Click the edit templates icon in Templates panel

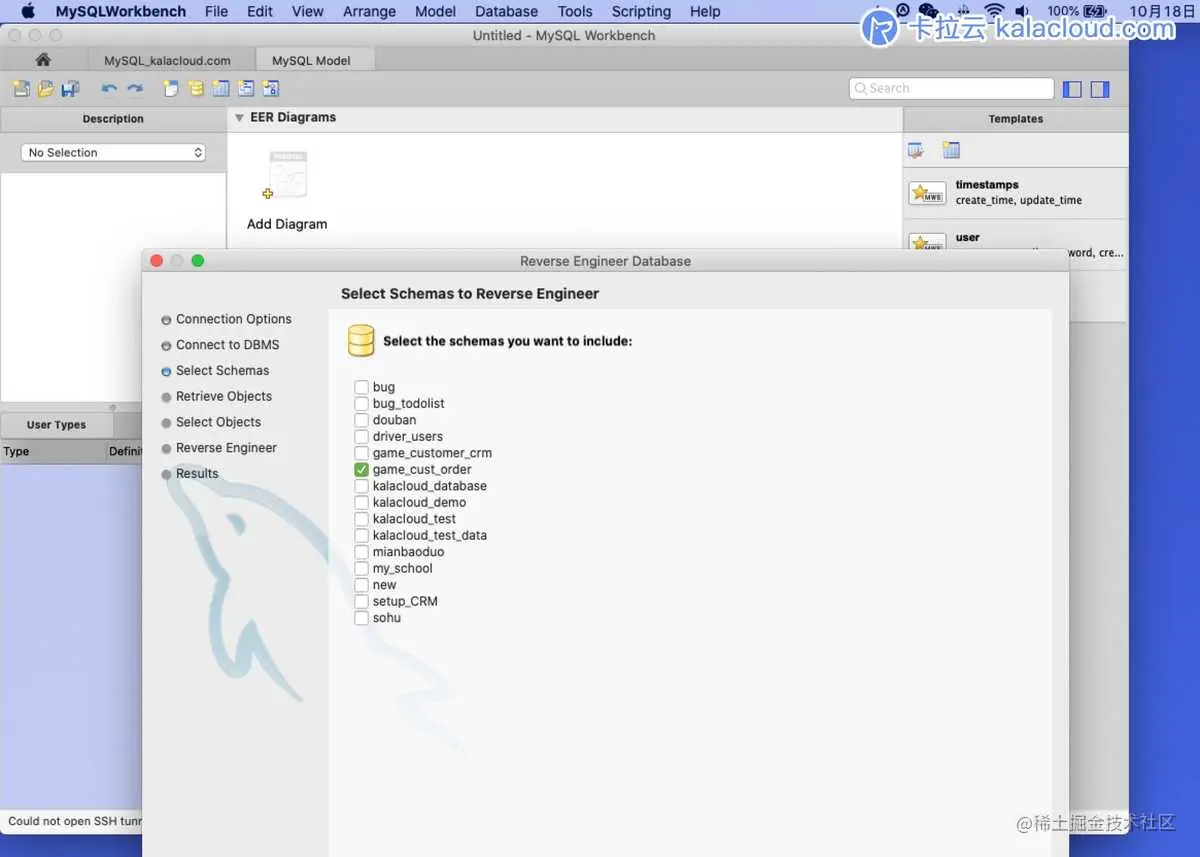[915, 150]
